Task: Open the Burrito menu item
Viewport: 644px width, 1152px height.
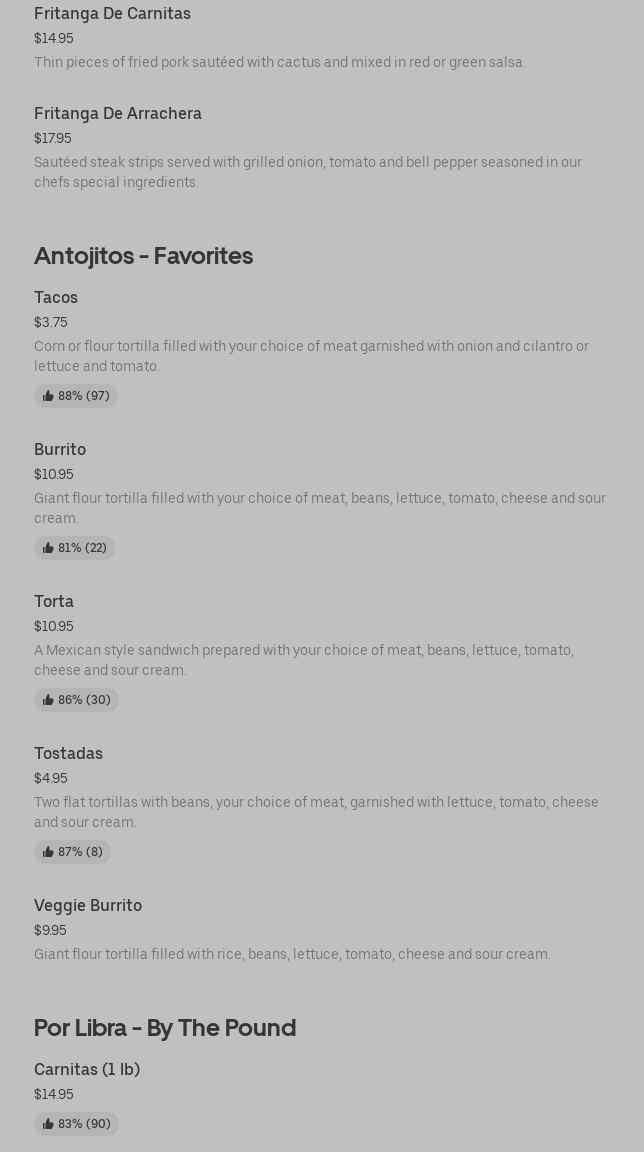Action: click(60, 449)
